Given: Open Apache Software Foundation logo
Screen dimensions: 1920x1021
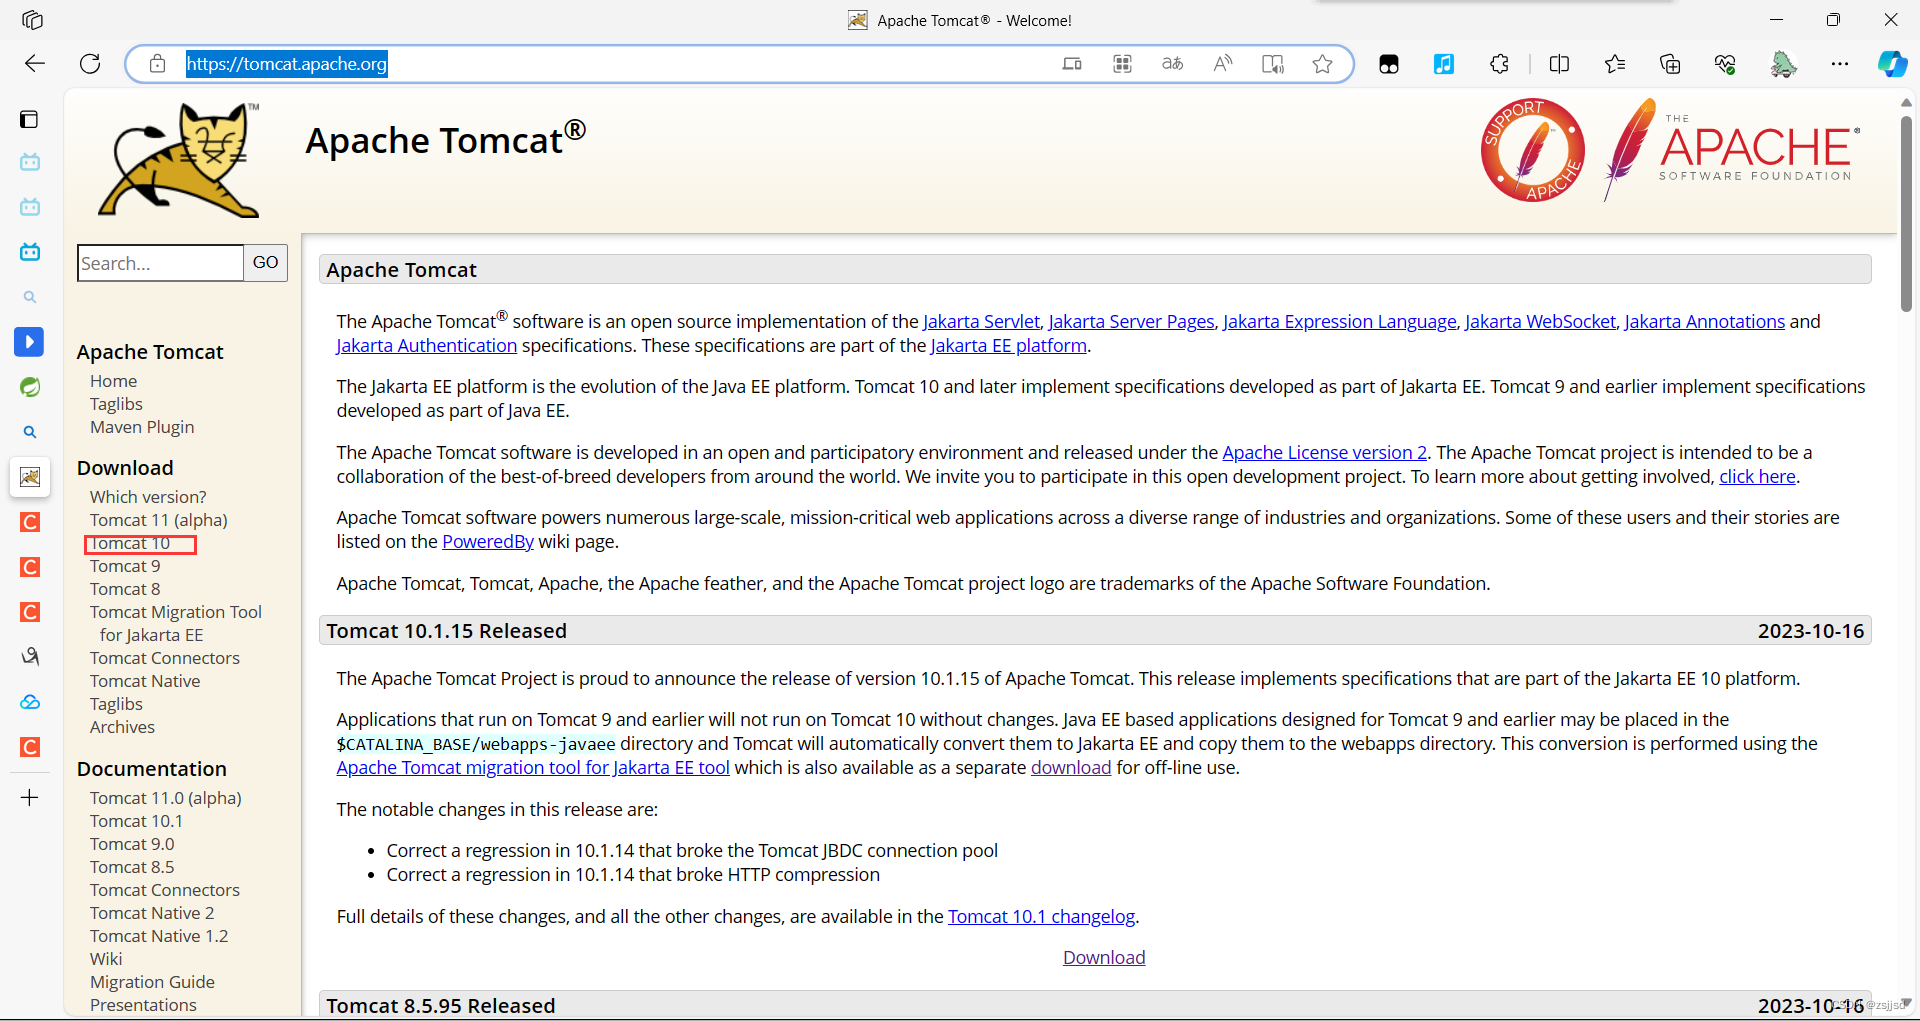Looking at the screenshot, I should coord(1732,150).
